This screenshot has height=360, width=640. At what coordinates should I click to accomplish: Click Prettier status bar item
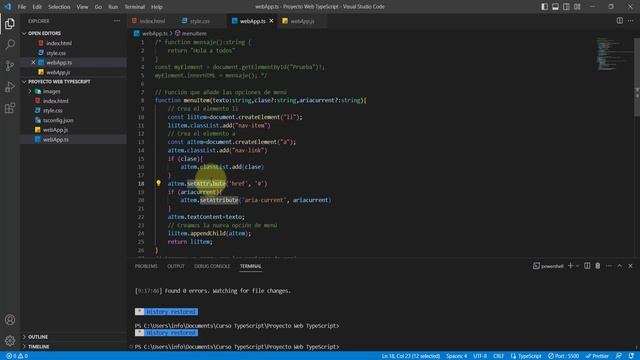[597, 356]
